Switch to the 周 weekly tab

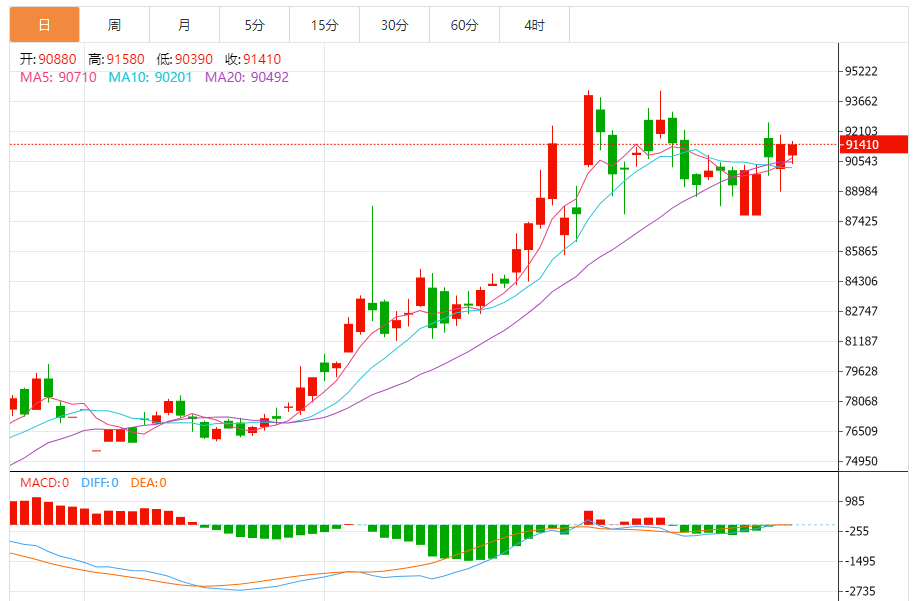[114, 24]
